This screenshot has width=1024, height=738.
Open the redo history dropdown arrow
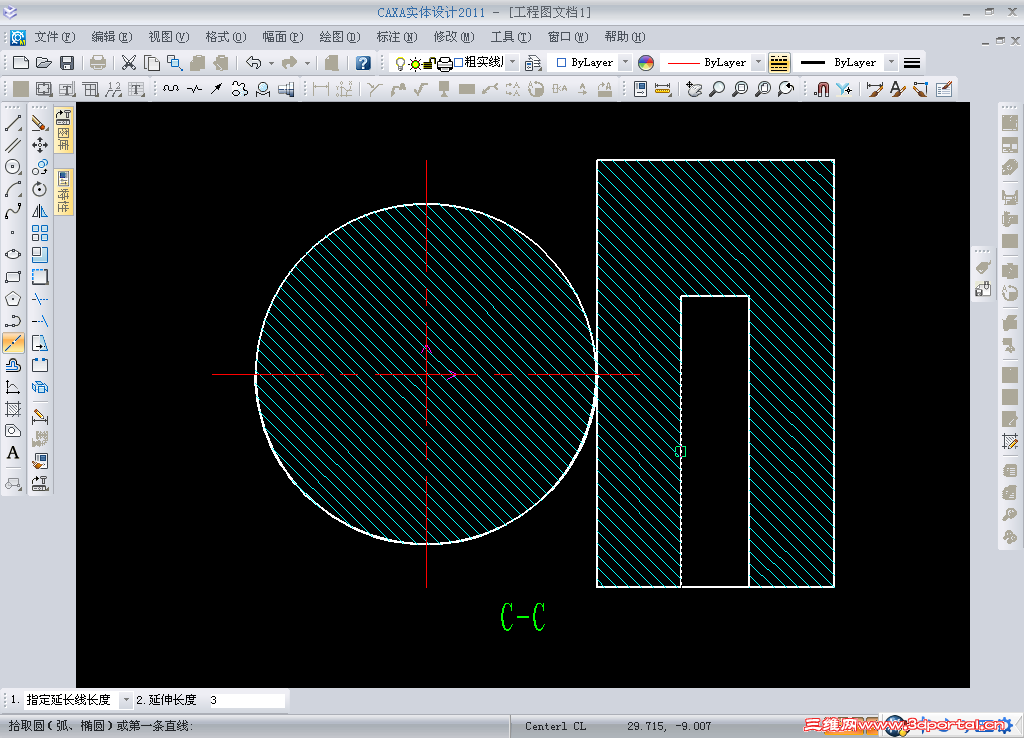pyautogui.click(x=308, y=63)
